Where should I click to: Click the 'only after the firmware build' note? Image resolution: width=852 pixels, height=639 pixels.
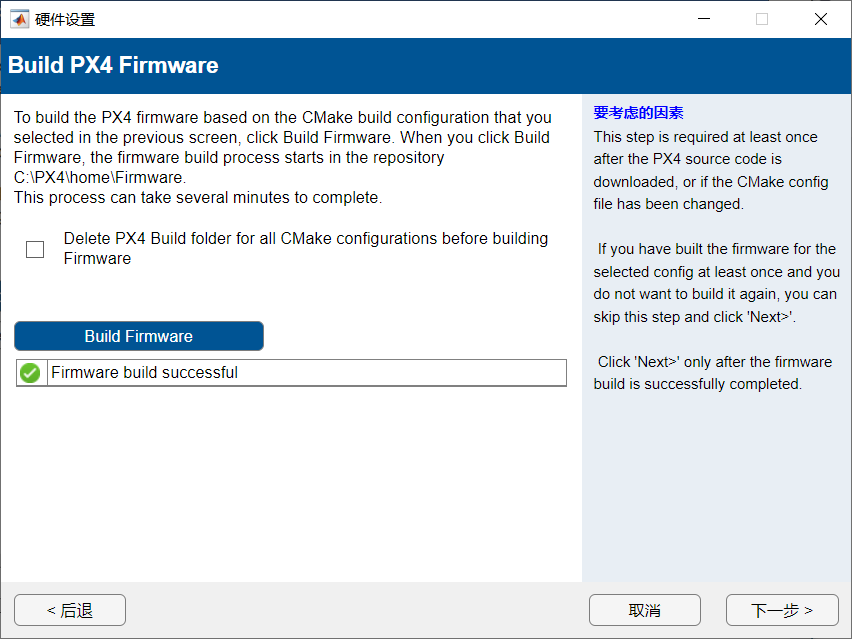pyautogui.click(x=714, y=373)
